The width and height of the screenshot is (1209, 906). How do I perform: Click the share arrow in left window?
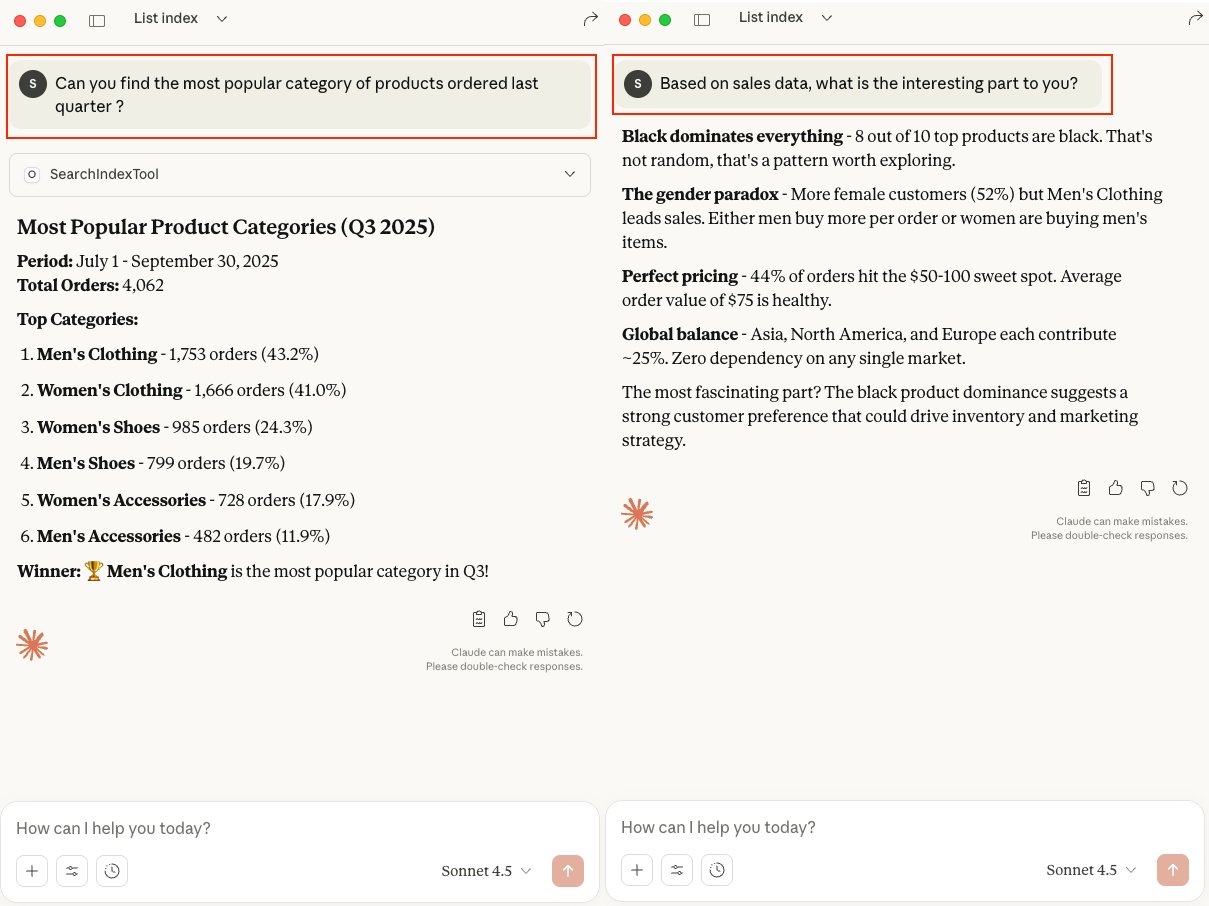(591, 19)
